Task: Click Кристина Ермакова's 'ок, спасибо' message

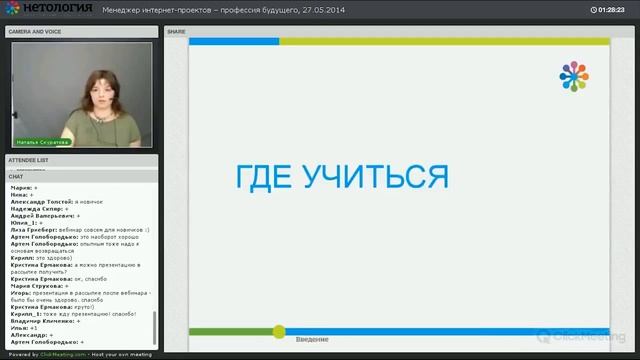Action: [59, 279]
